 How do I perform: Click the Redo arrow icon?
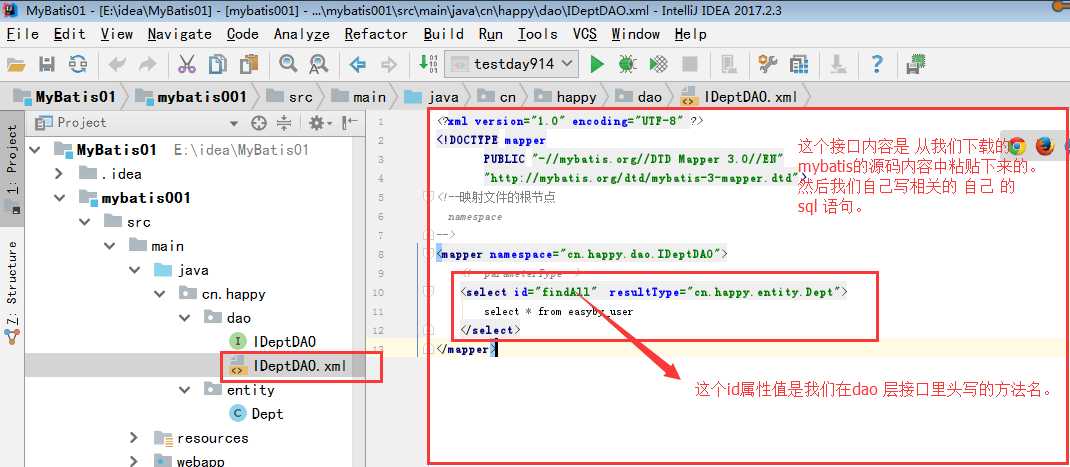(147, 64)
